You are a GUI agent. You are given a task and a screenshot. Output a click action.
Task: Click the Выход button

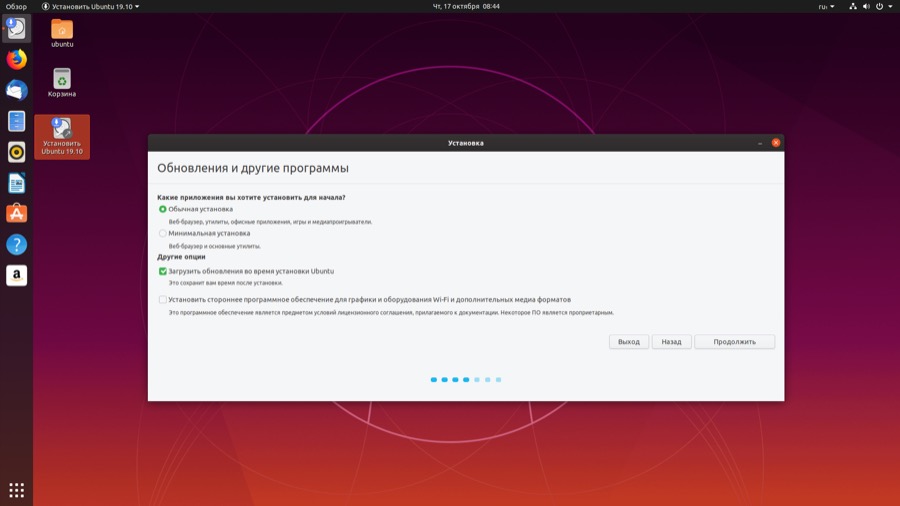pos(629,342)
